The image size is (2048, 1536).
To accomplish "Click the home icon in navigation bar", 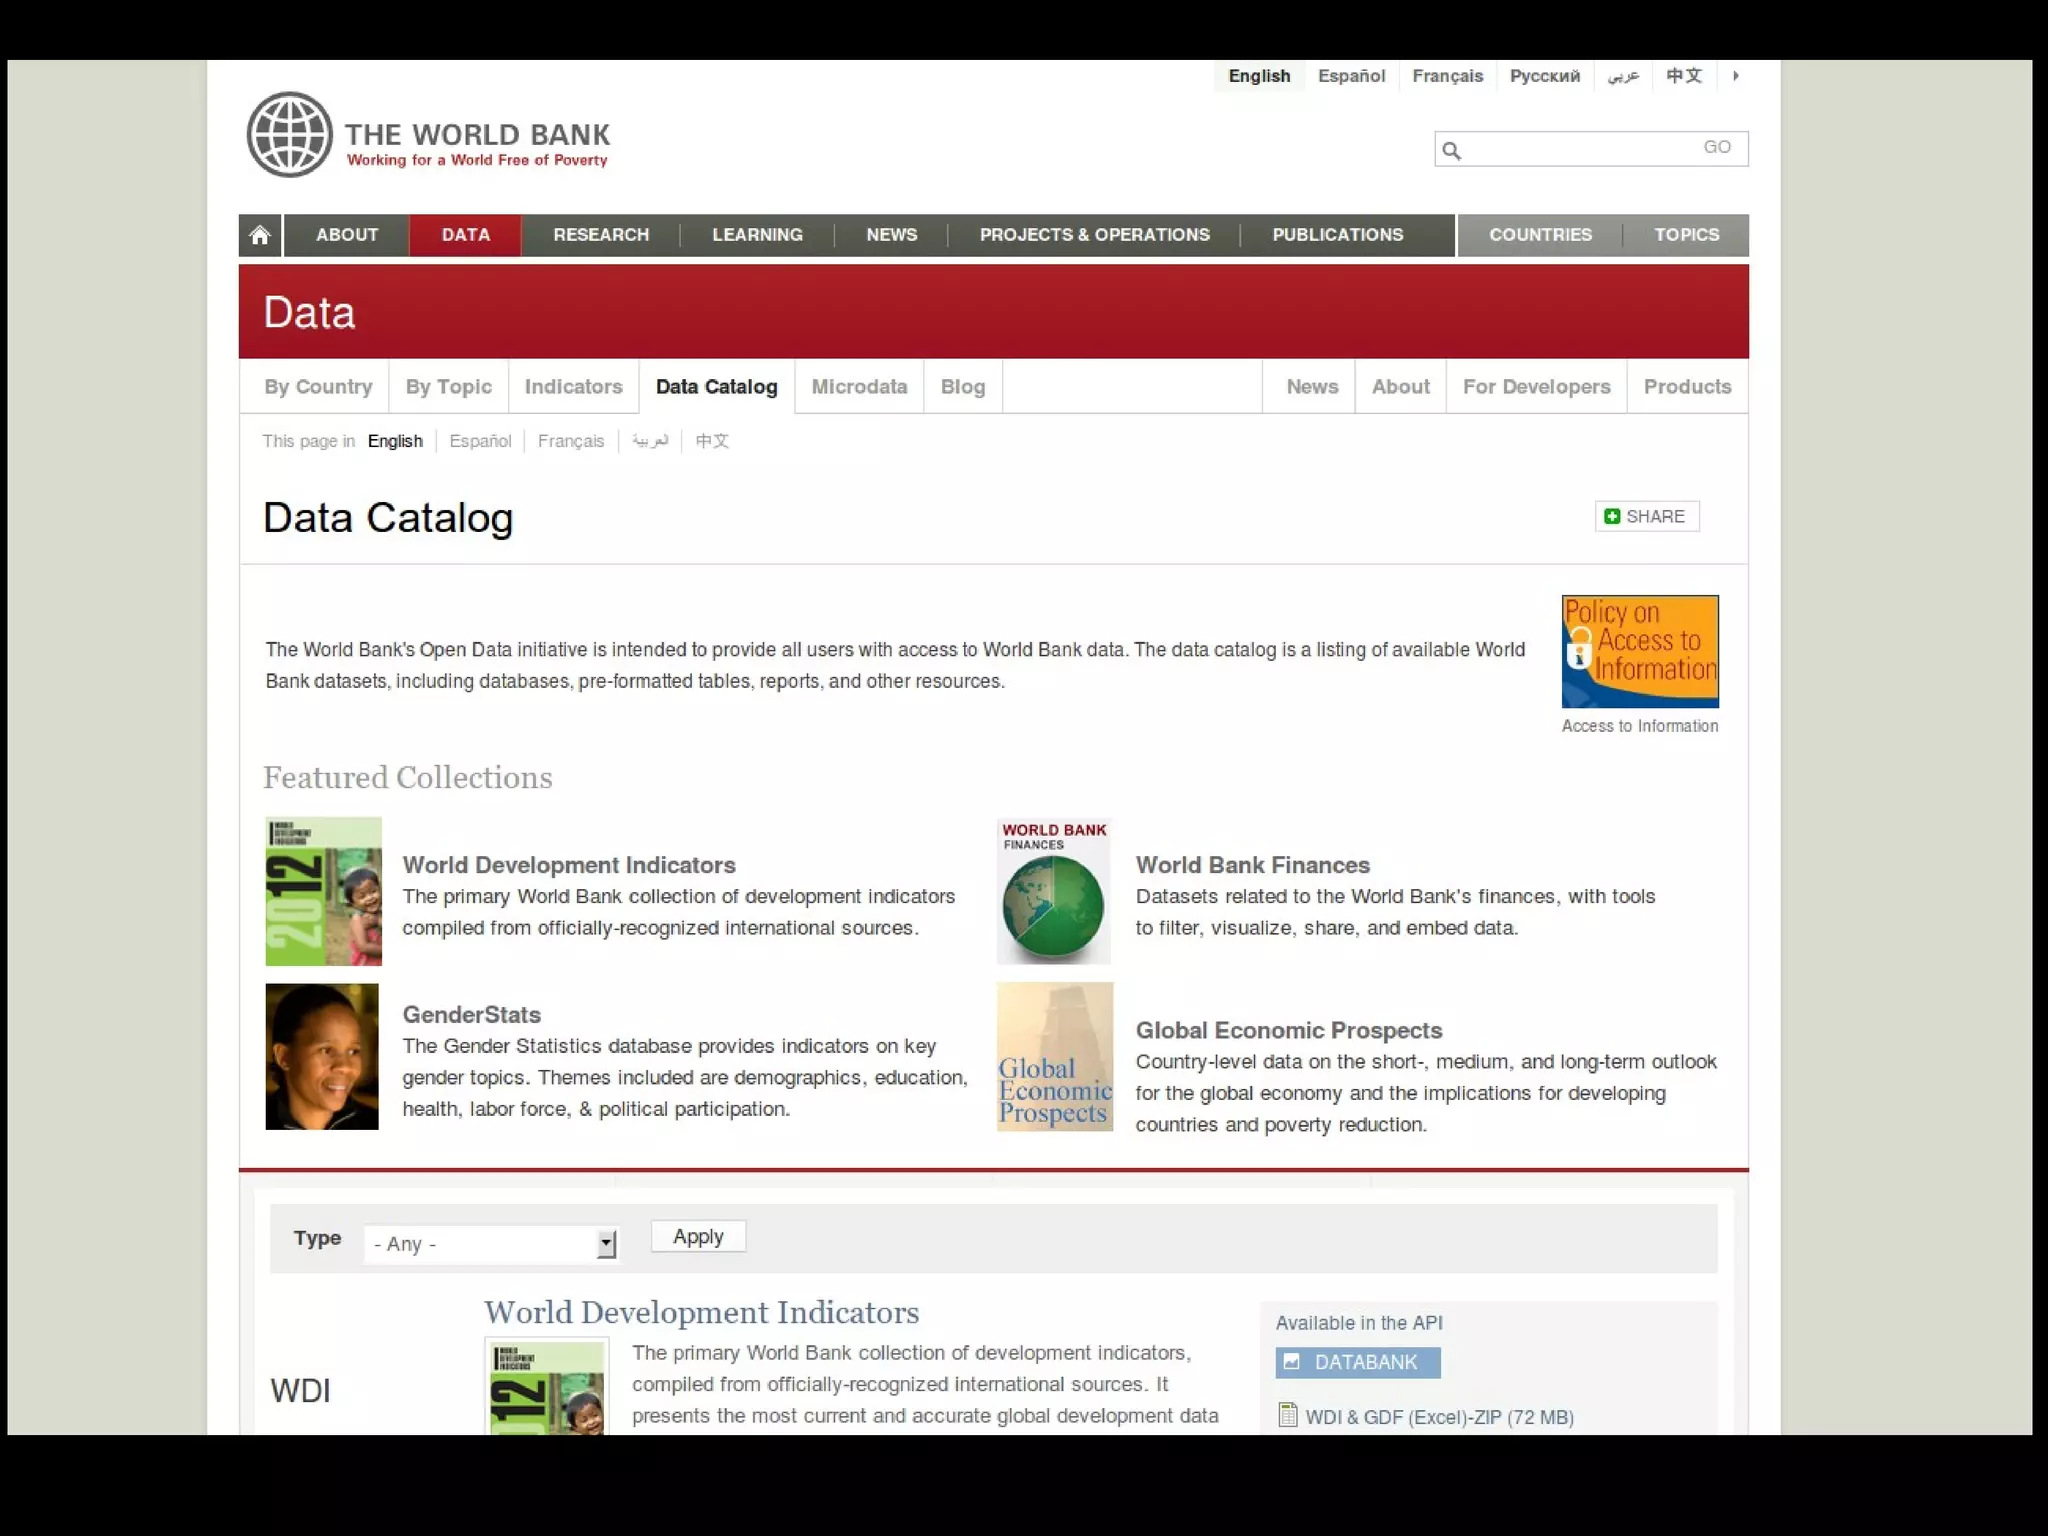I will pyautogui.click(x=260, y=235).
